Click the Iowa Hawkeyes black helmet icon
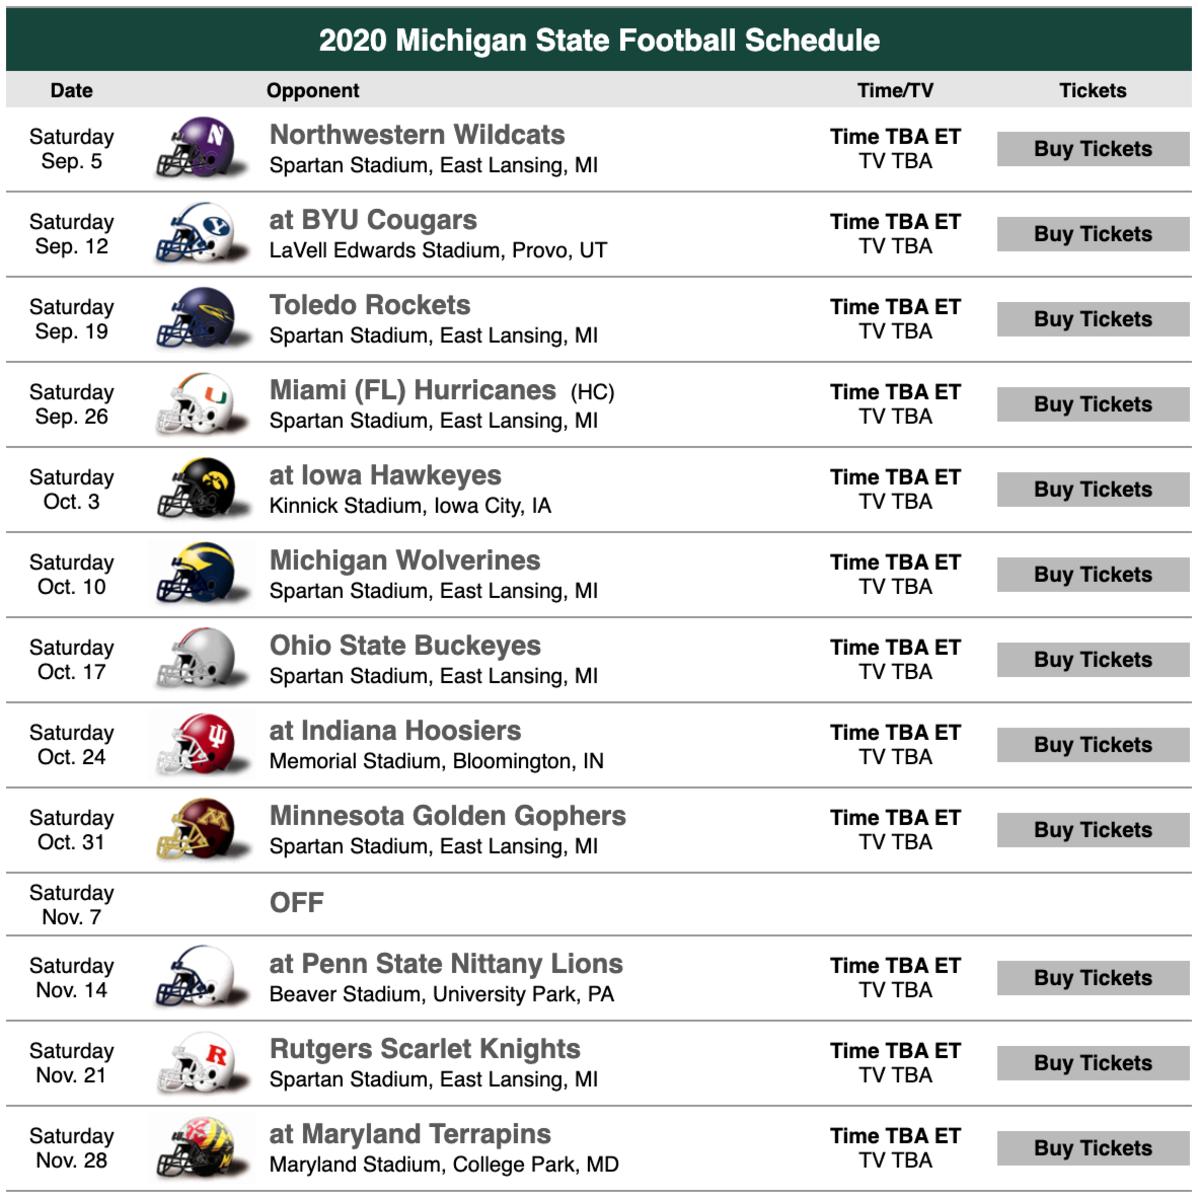 (x=202, y=488)
